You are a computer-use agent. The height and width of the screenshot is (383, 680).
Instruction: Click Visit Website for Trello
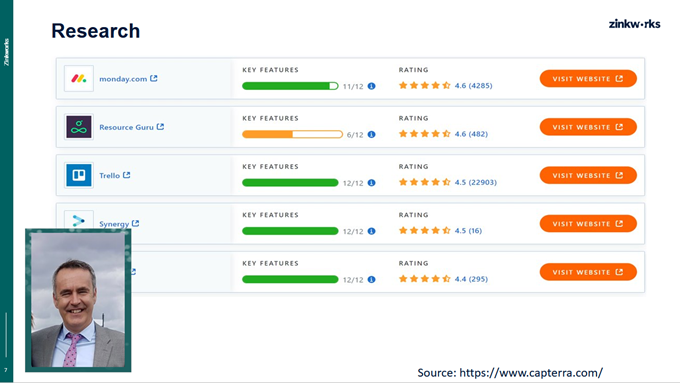[588, 175]
